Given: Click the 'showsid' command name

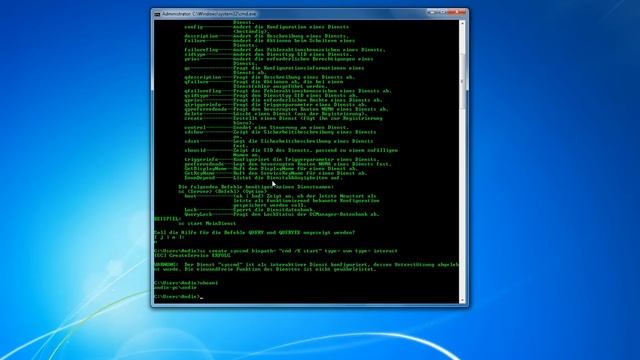Looking at the screenshot, I should (195, 150).
